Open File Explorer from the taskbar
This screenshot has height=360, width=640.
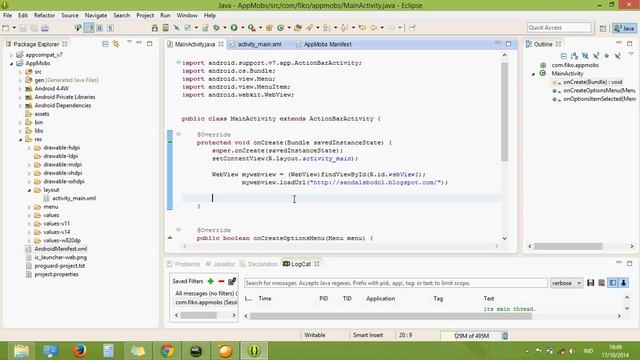tap(21, 351)
